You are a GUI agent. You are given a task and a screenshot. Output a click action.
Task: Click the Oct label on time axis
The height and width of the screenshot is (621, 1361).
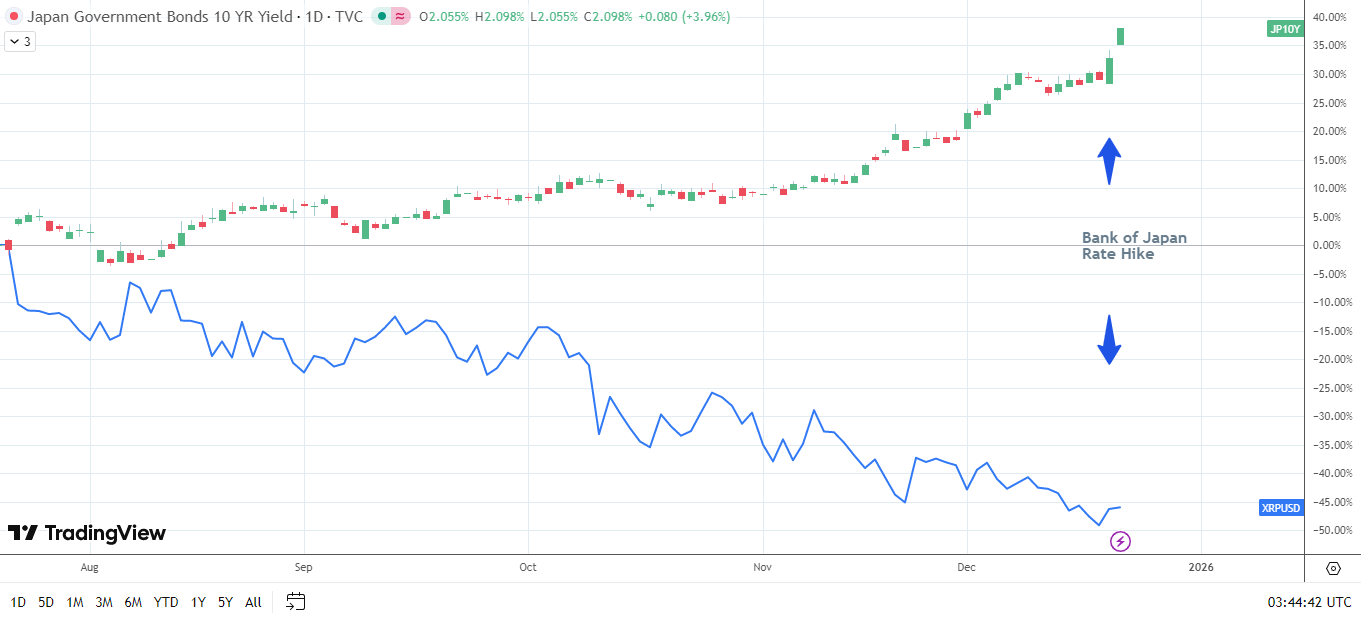[528, 567]
